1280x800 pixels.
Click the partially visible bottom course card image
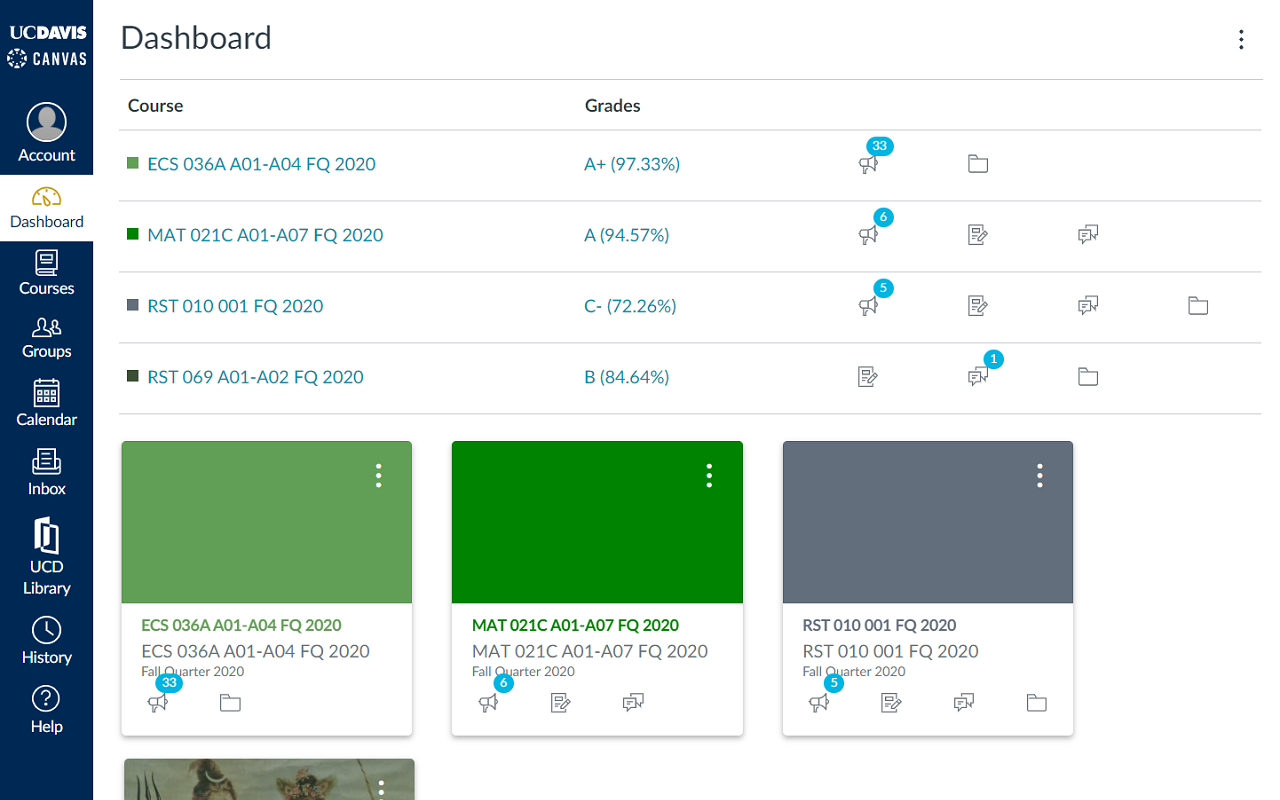click(x=268, y=785)
